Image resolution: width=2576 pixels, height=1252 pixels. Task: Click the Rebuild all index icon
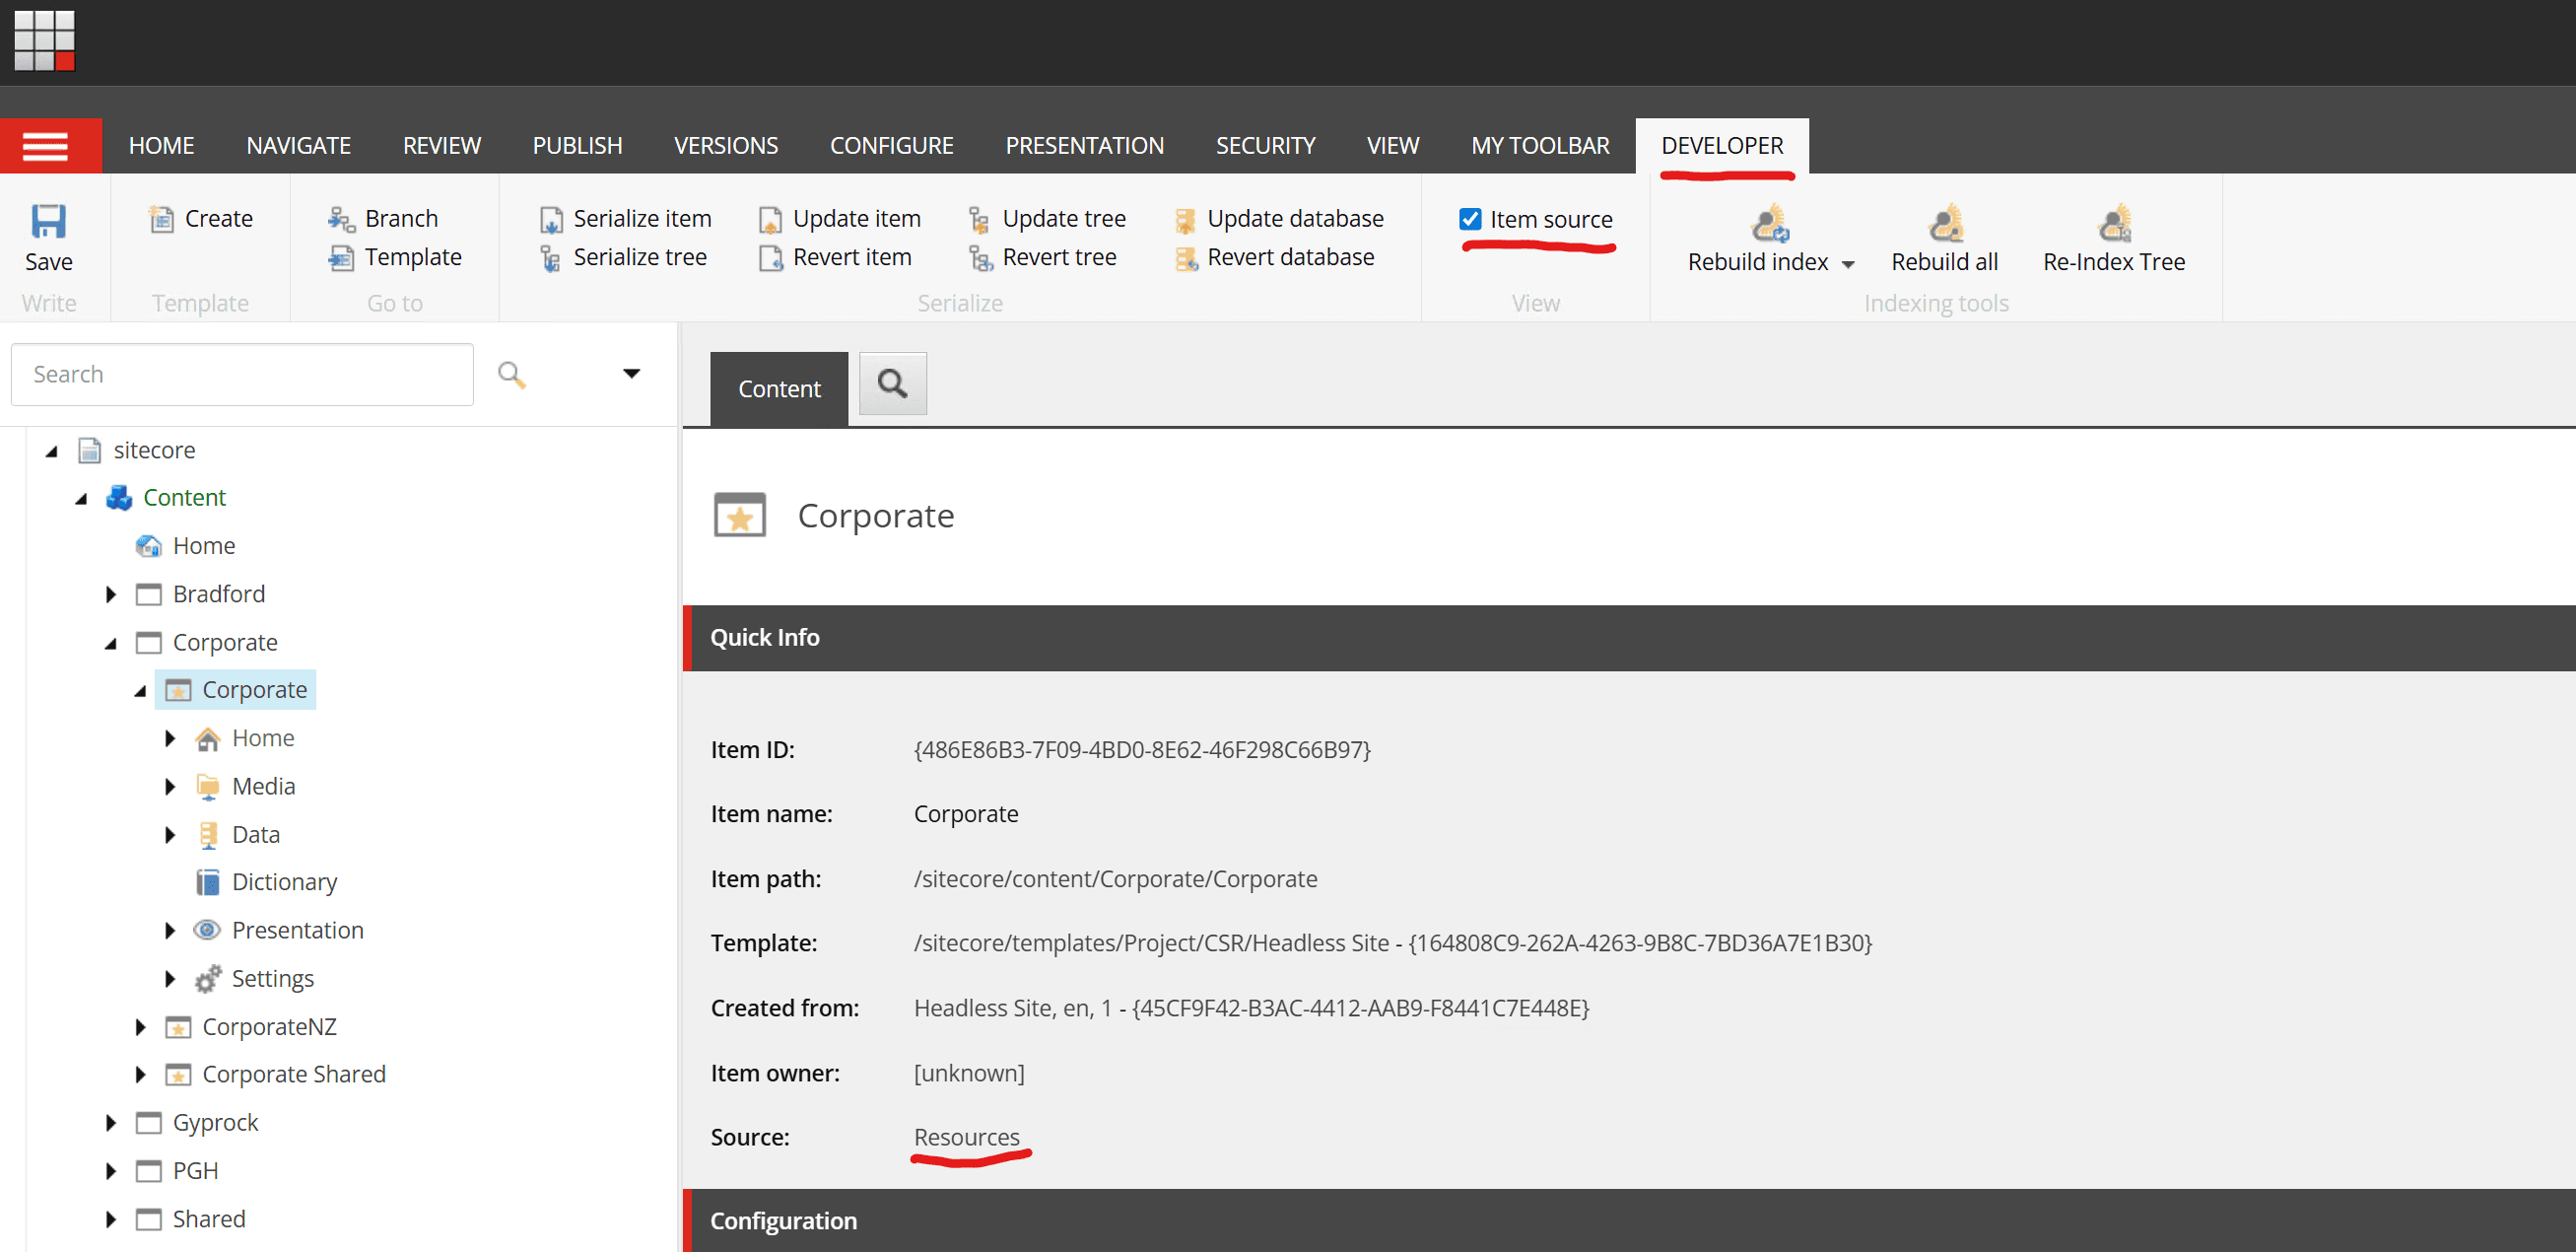click(x=1944, y=223)
